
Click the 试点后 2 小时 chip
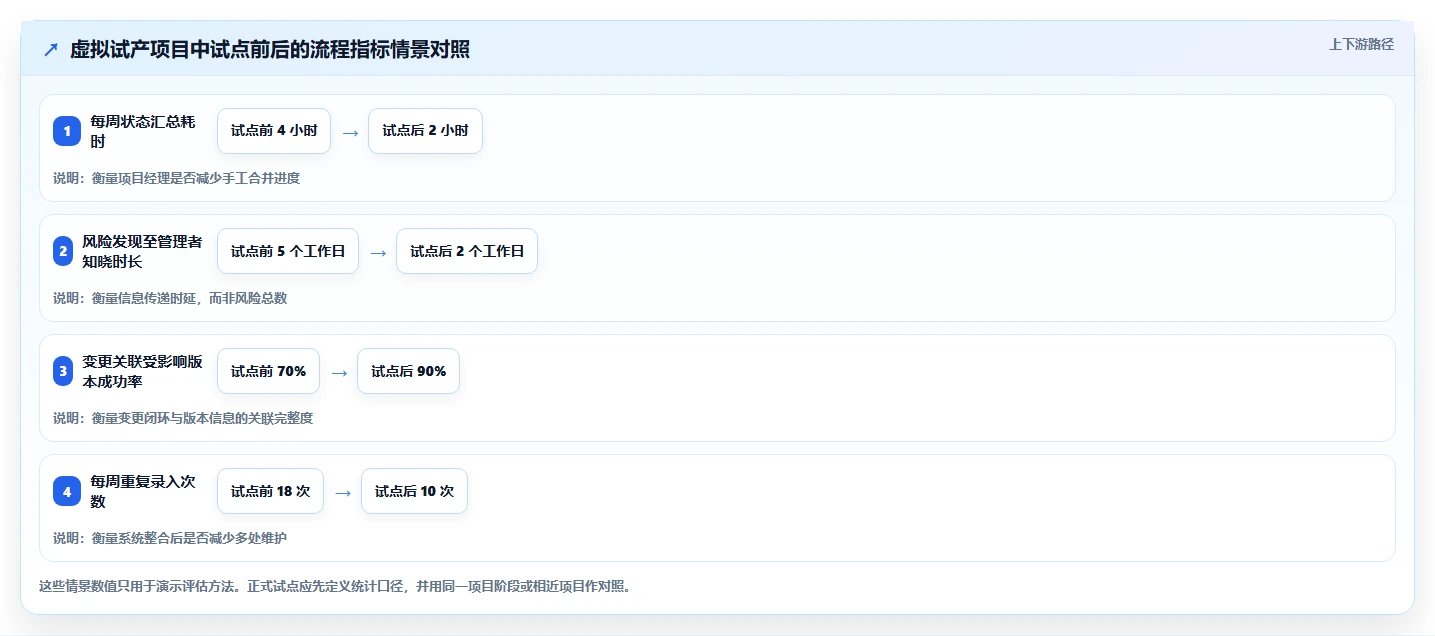425,131
